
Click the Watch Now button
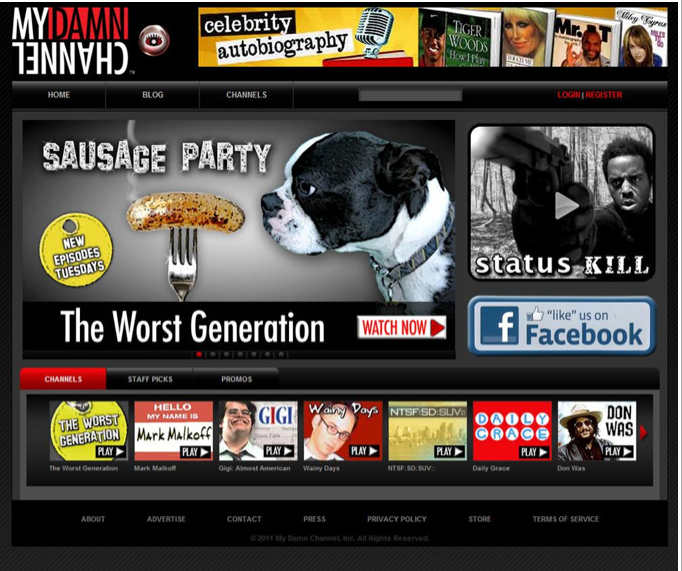(401, 327)
